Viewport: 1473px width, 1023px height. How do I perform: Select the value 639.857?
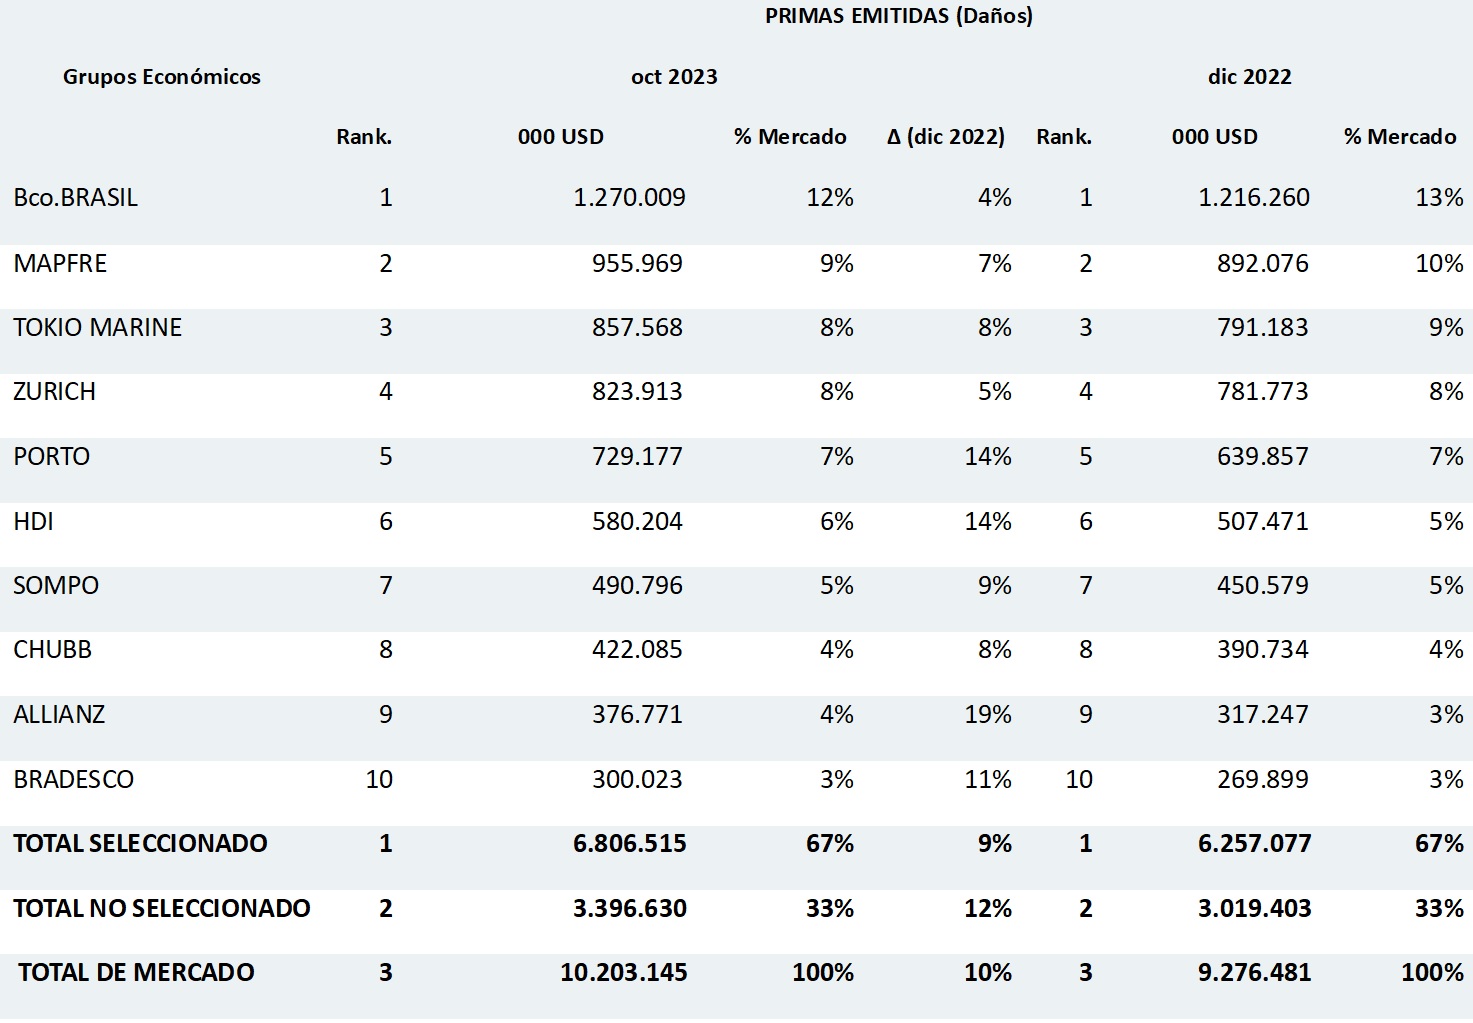point(1263,457)
